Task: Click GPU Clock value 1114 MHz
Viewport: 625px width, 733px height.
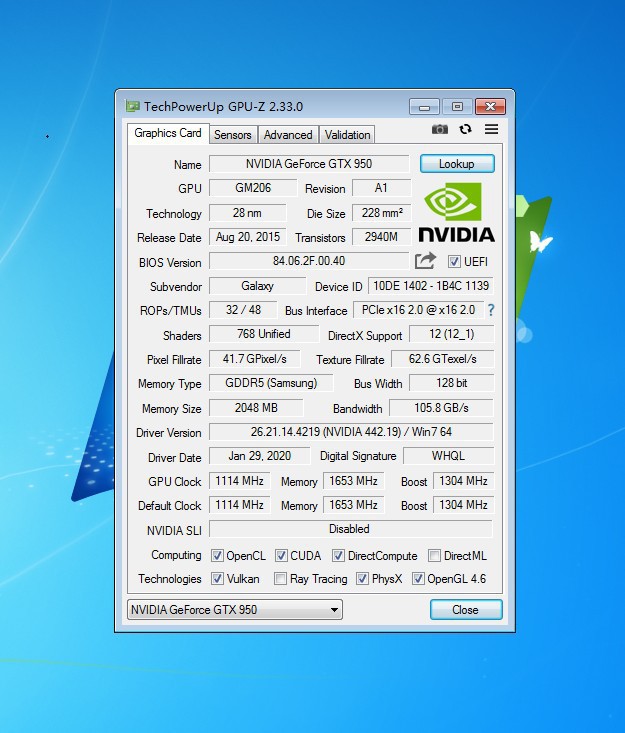Action: 239,481
